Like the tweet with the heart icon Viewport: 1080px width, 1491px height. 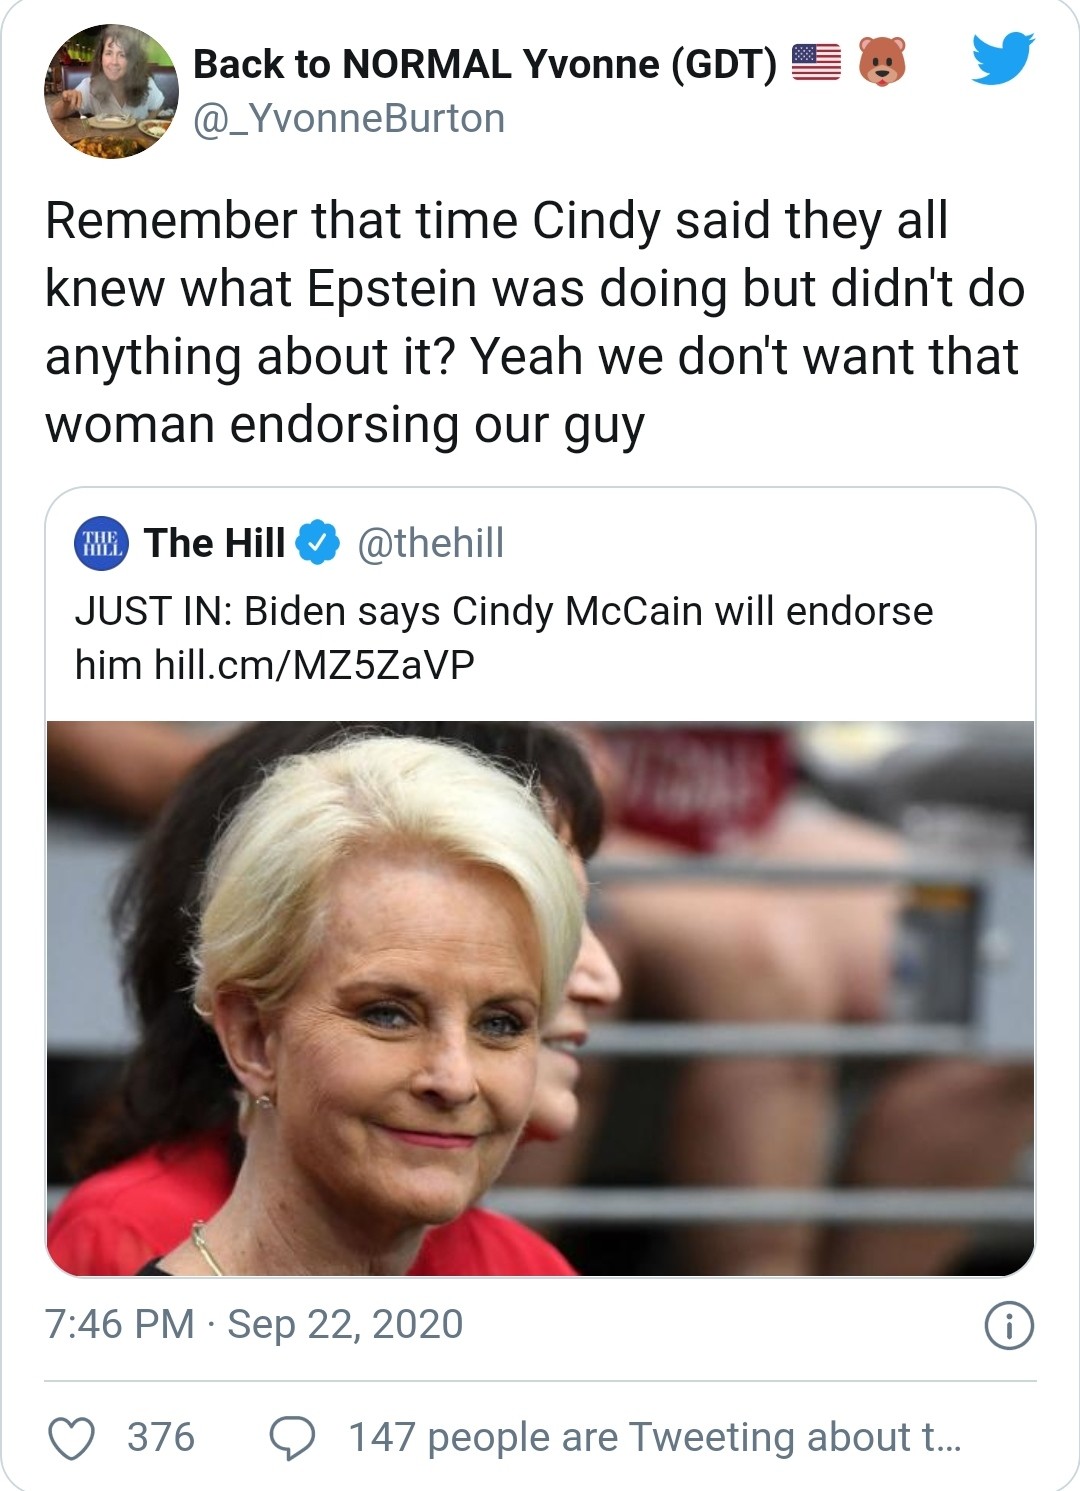tap(72, 1438)
